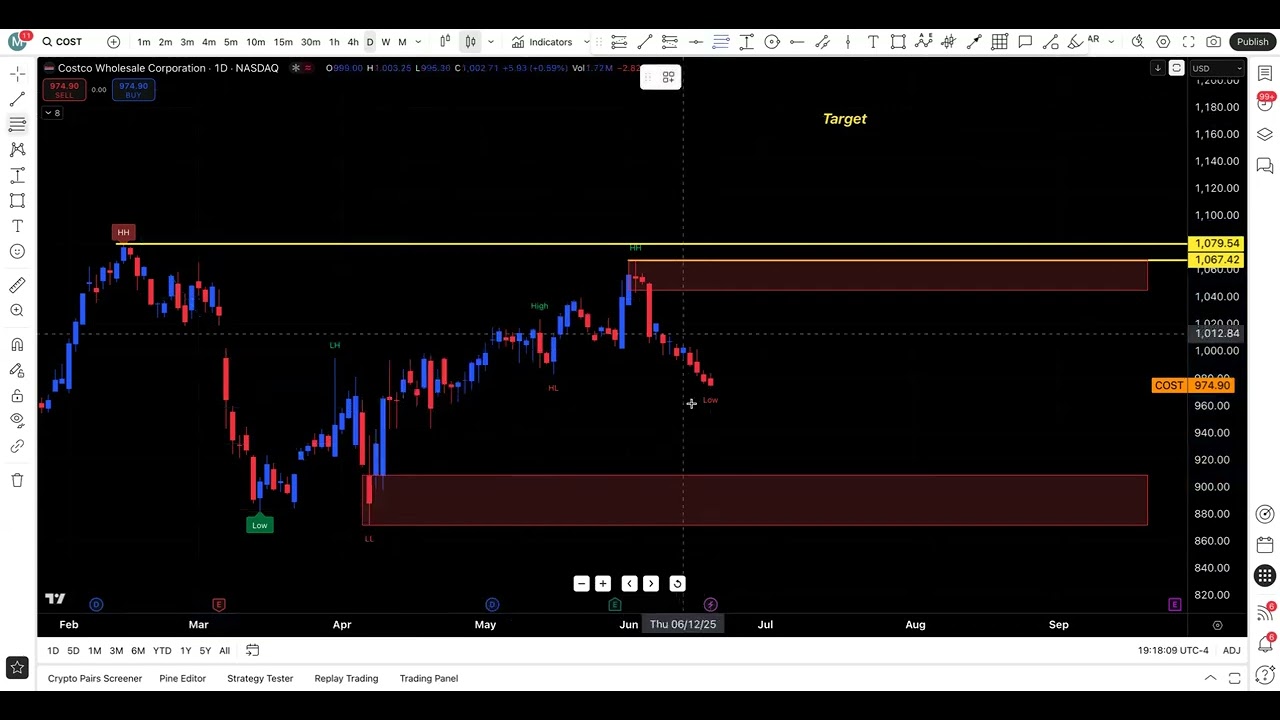Select the 1D date range
The height and width of the screenshot is (720, 1280).
53,651
